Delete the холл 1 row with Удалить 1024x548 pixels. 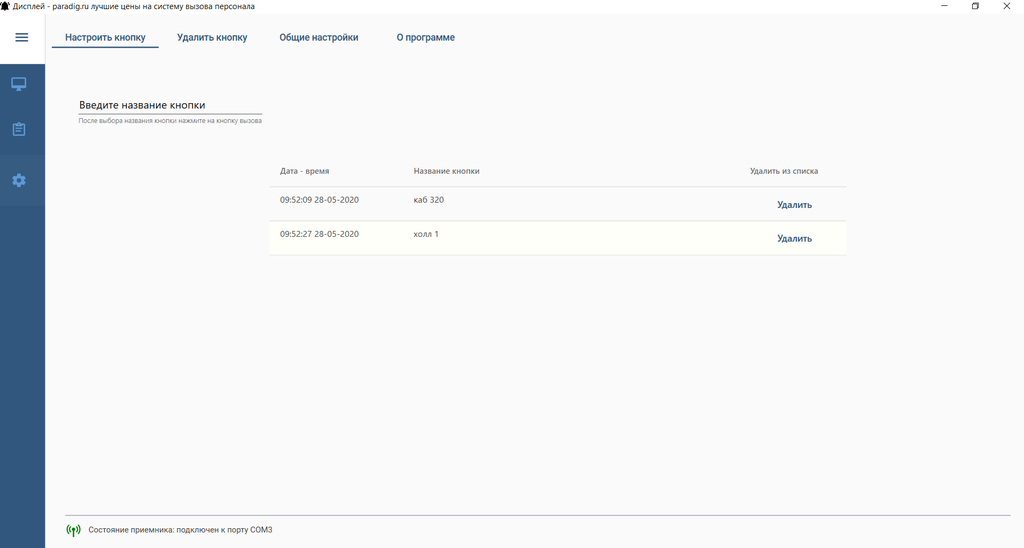794,238
